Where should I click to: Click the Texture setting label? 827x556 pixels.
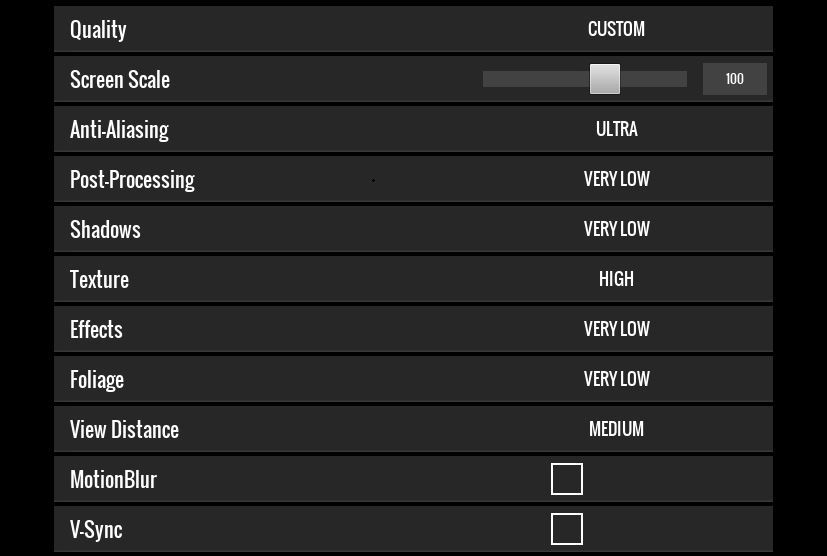pos(99,279)
